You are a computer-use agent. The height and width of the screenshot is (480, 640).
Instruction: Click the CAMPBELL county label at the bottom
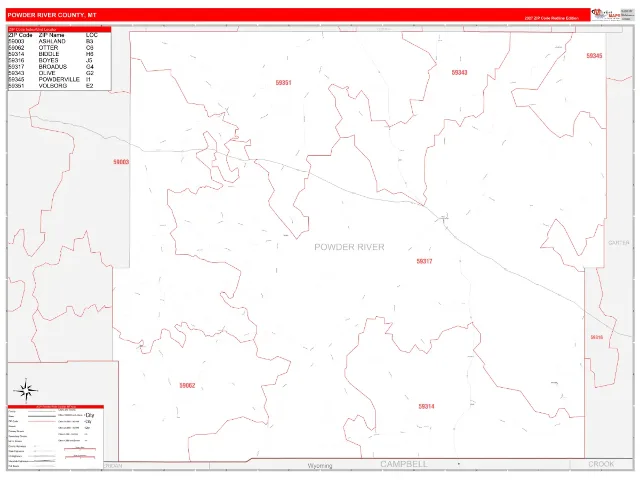(x=404, y=464)
